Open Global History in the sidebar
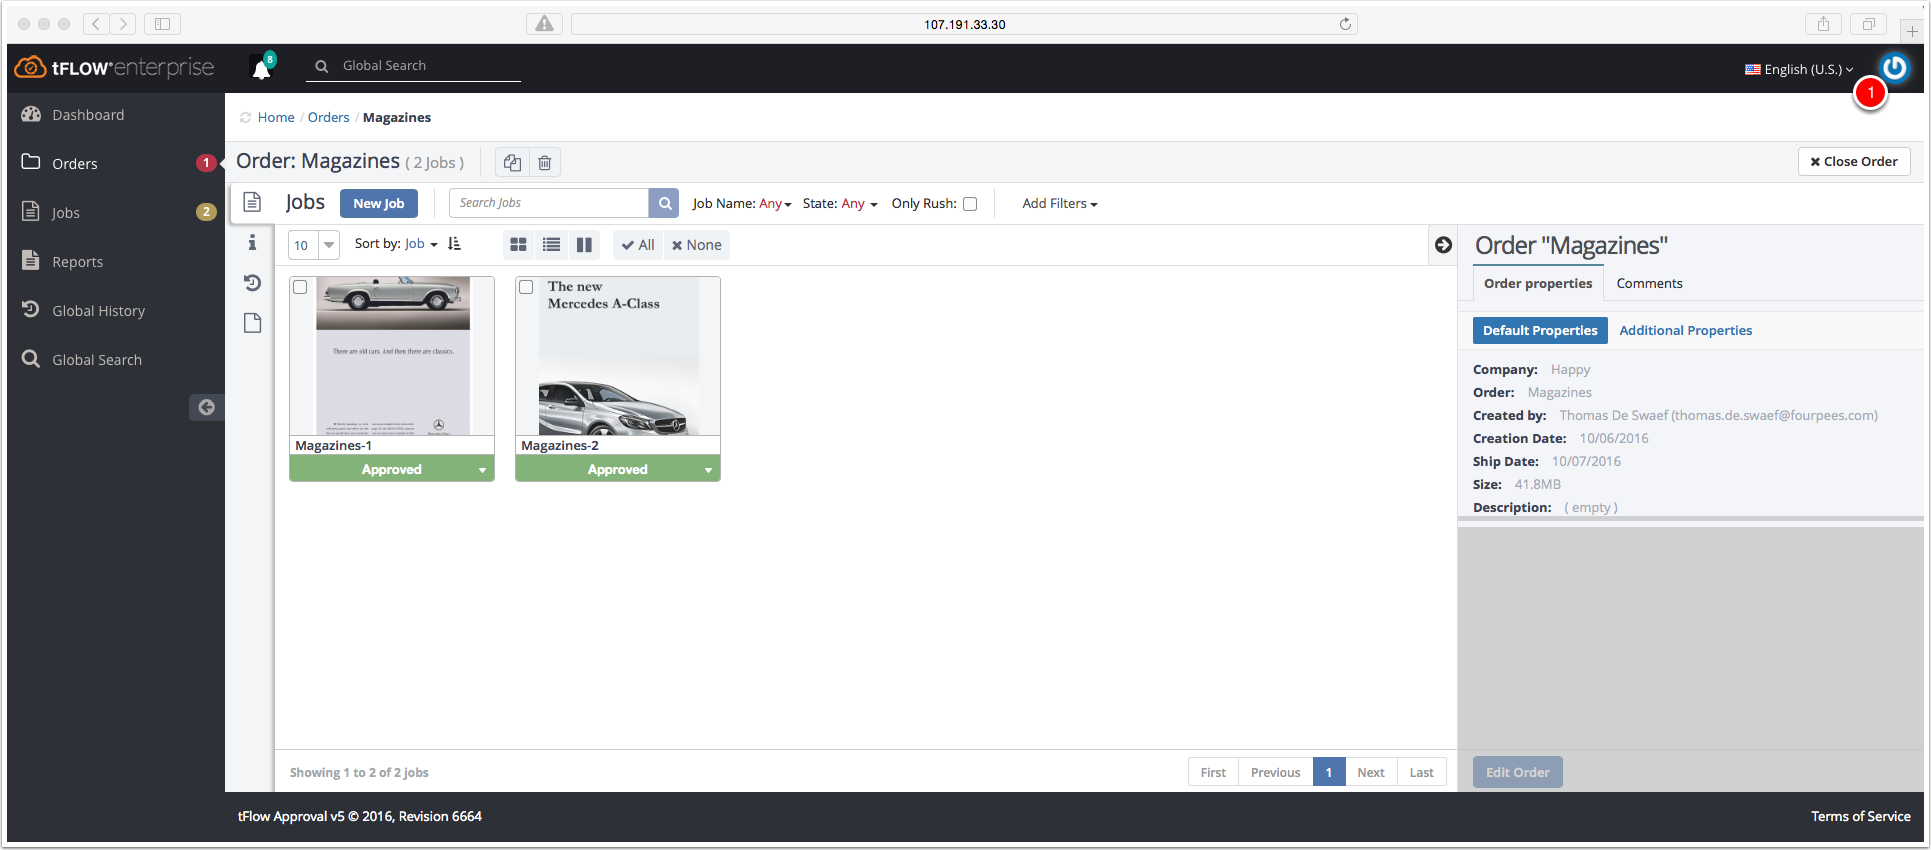 (x=98, y=311)
